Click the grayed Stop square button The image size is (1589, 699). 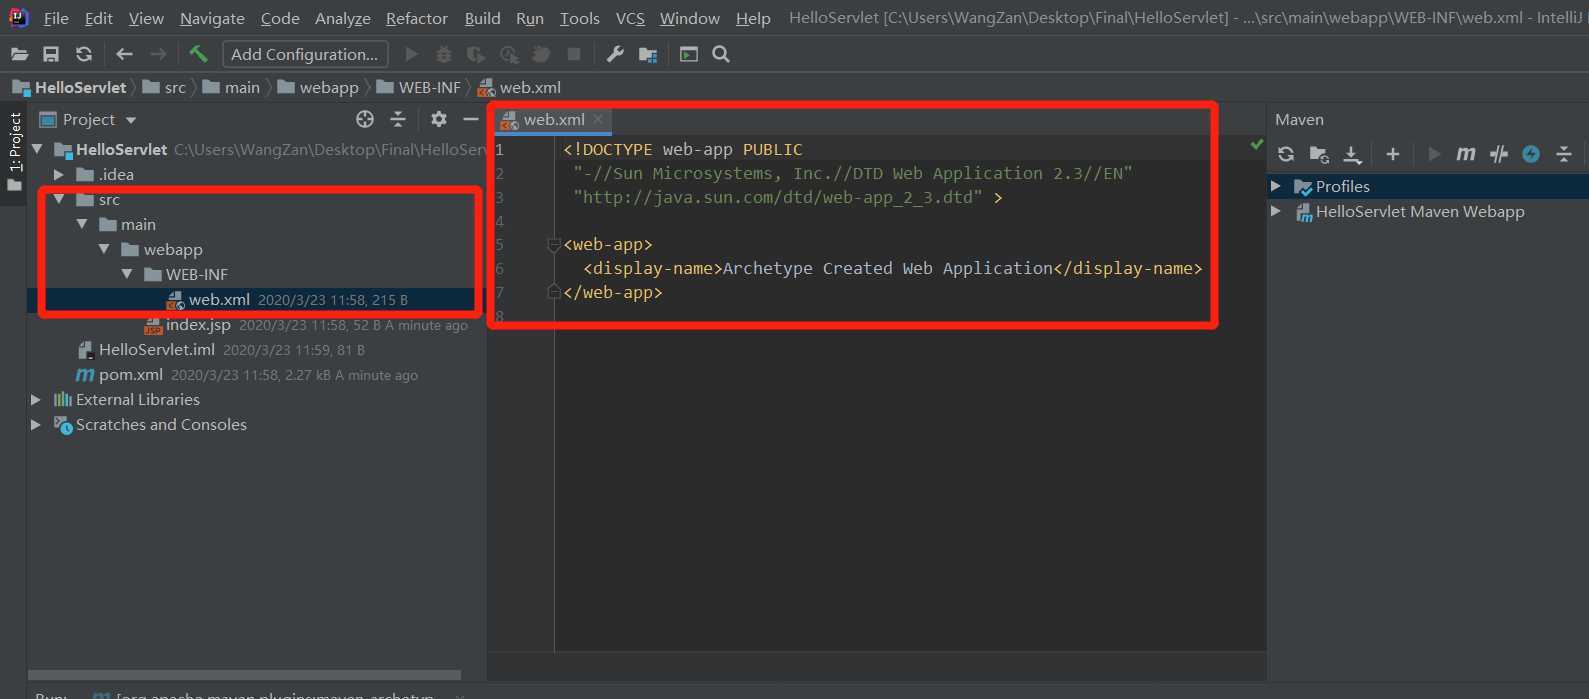574,54
